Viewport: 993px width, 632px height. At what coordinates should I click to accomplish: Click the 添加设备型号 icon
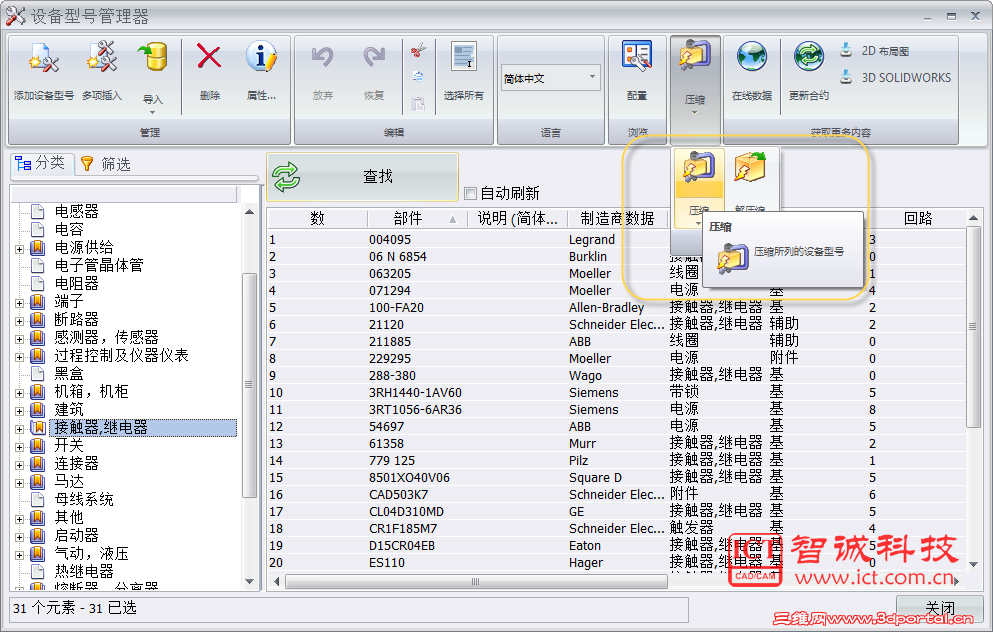43,59
